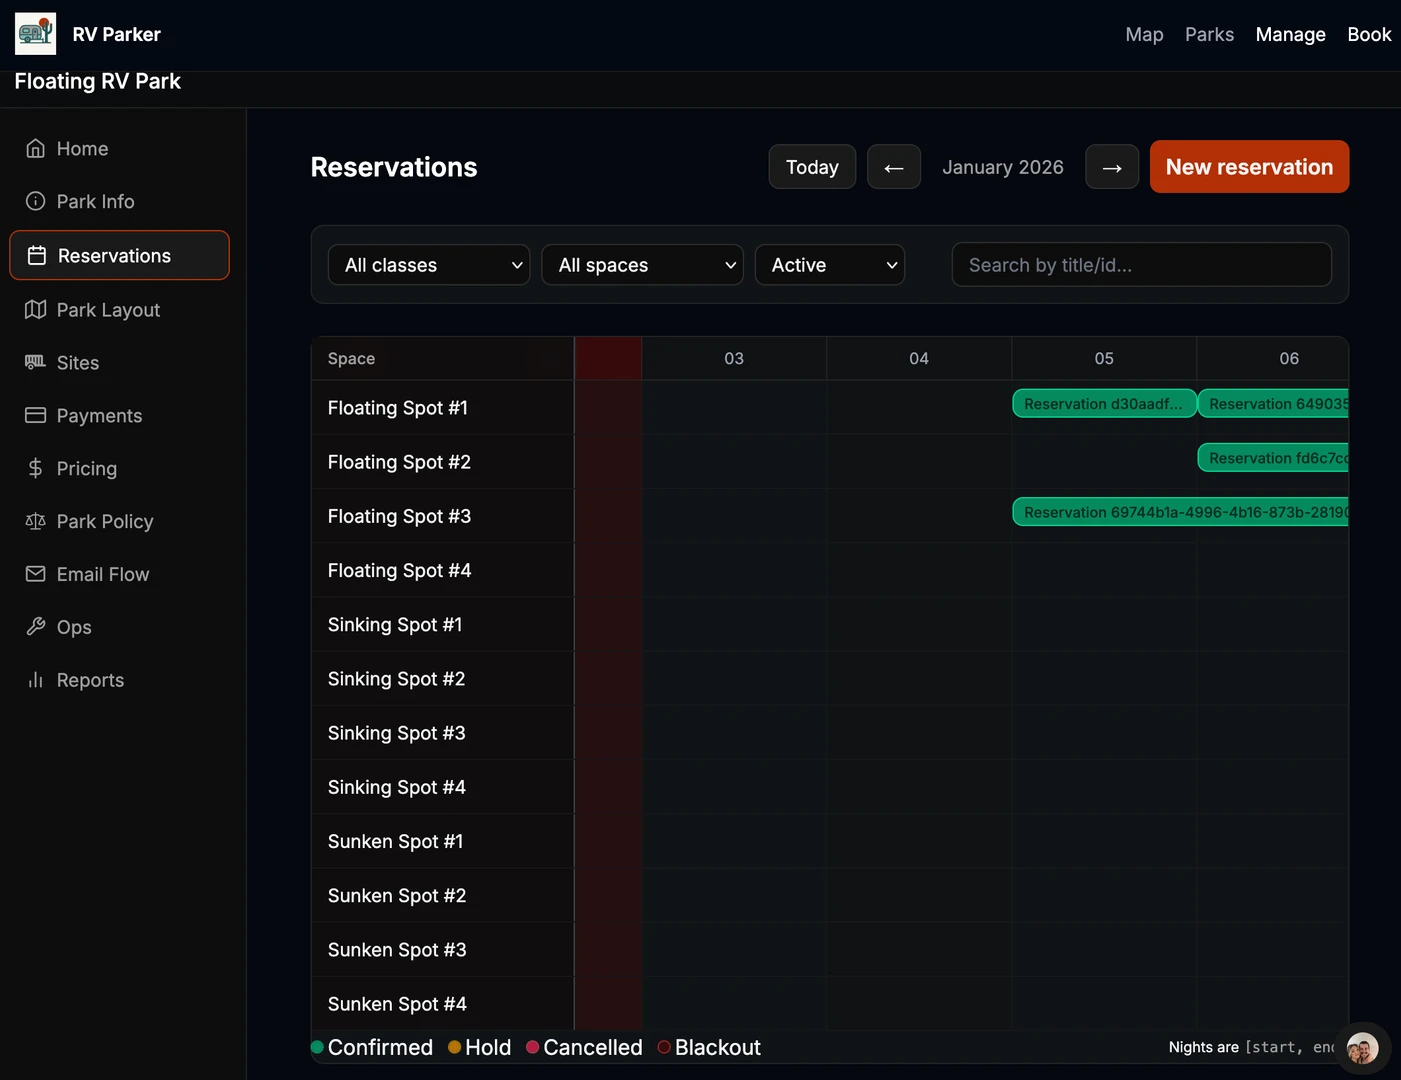Go to next month with right arrow
This screenshot has width=1401, height=1080.
[1111, 167]
